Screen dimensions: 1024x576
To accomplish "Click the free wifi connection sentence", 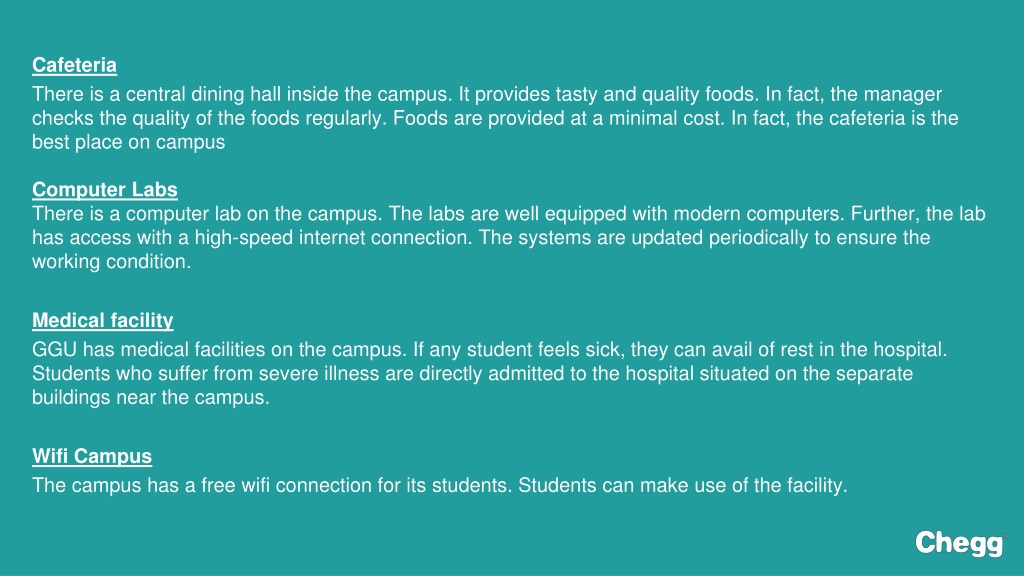I will 272,485.
